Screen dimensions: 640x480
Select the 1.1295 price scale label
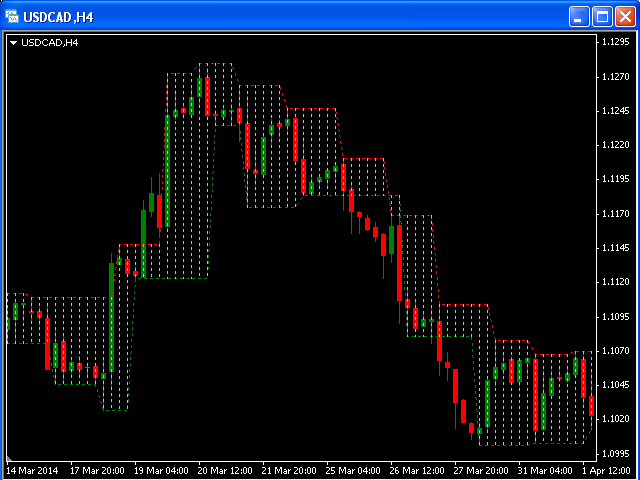coord(616,42)
